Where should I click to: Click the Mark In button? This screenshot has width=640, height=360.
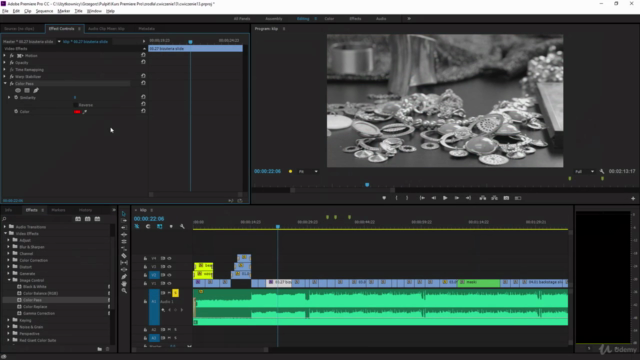pos(396,198)
